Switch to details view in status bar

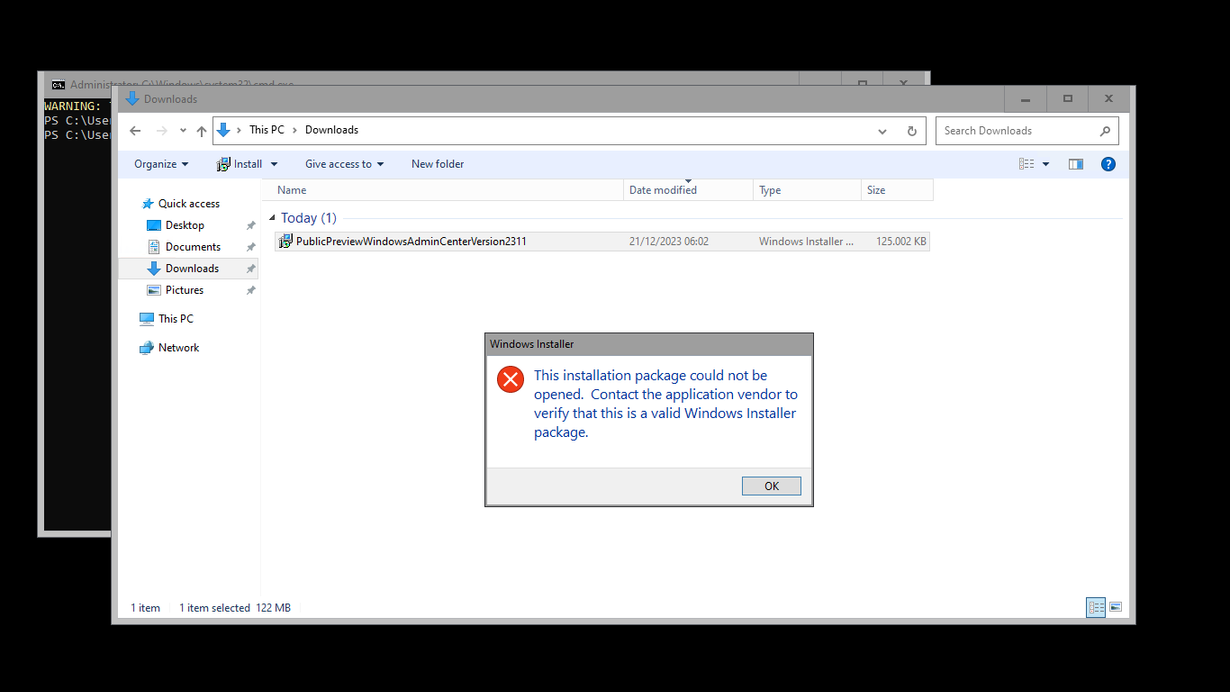pos(1096,607)
